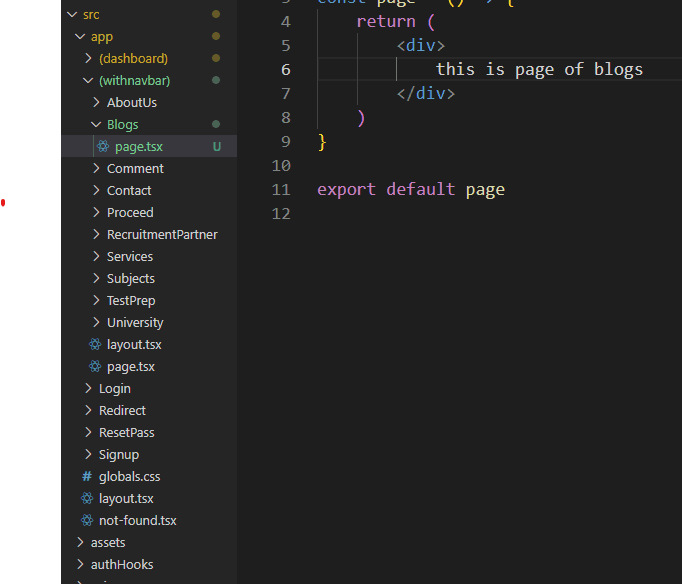This screenshot has width=682, height=584.
Task: Click React icon of Blogs page.tsx
Action: pyautogui.click(x=103, y=146)
